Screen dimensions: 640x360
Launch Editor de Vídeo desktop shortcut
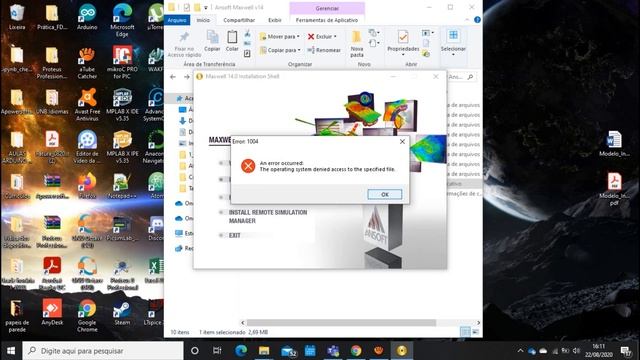click(x=87, y=147)
